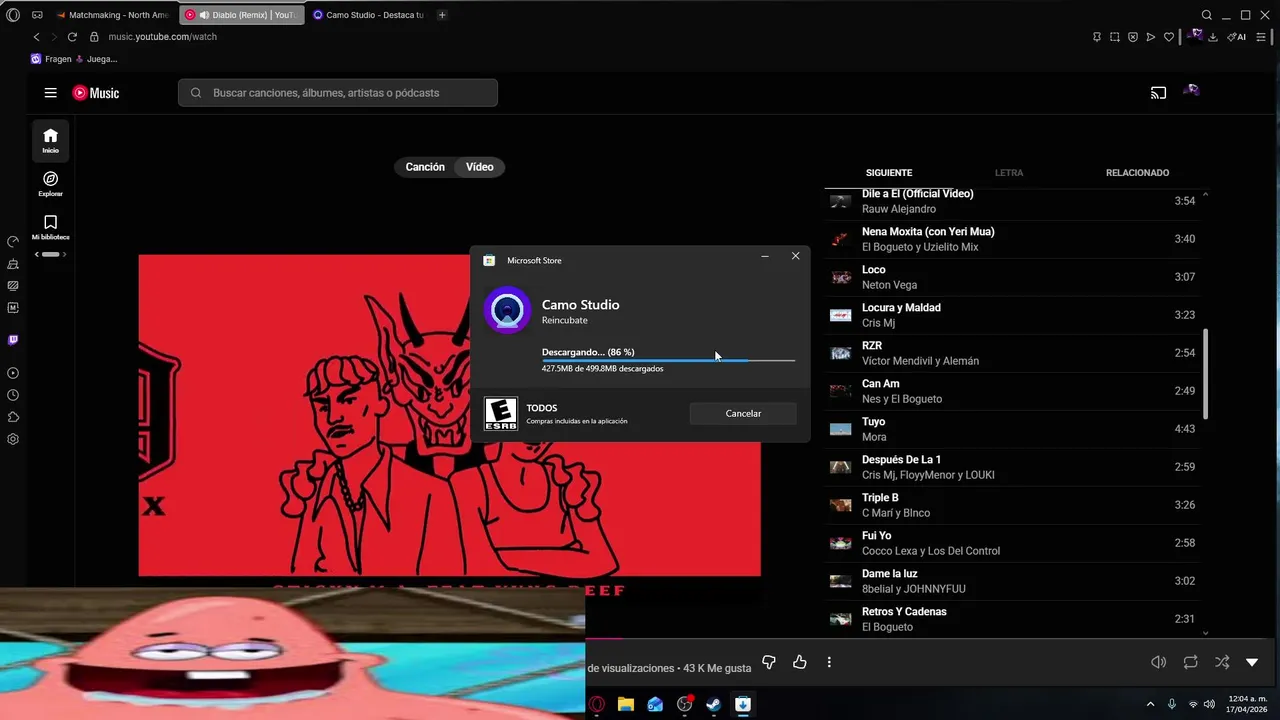
Task: Click the Triple B song thumbnail
Action: [841, 505]
